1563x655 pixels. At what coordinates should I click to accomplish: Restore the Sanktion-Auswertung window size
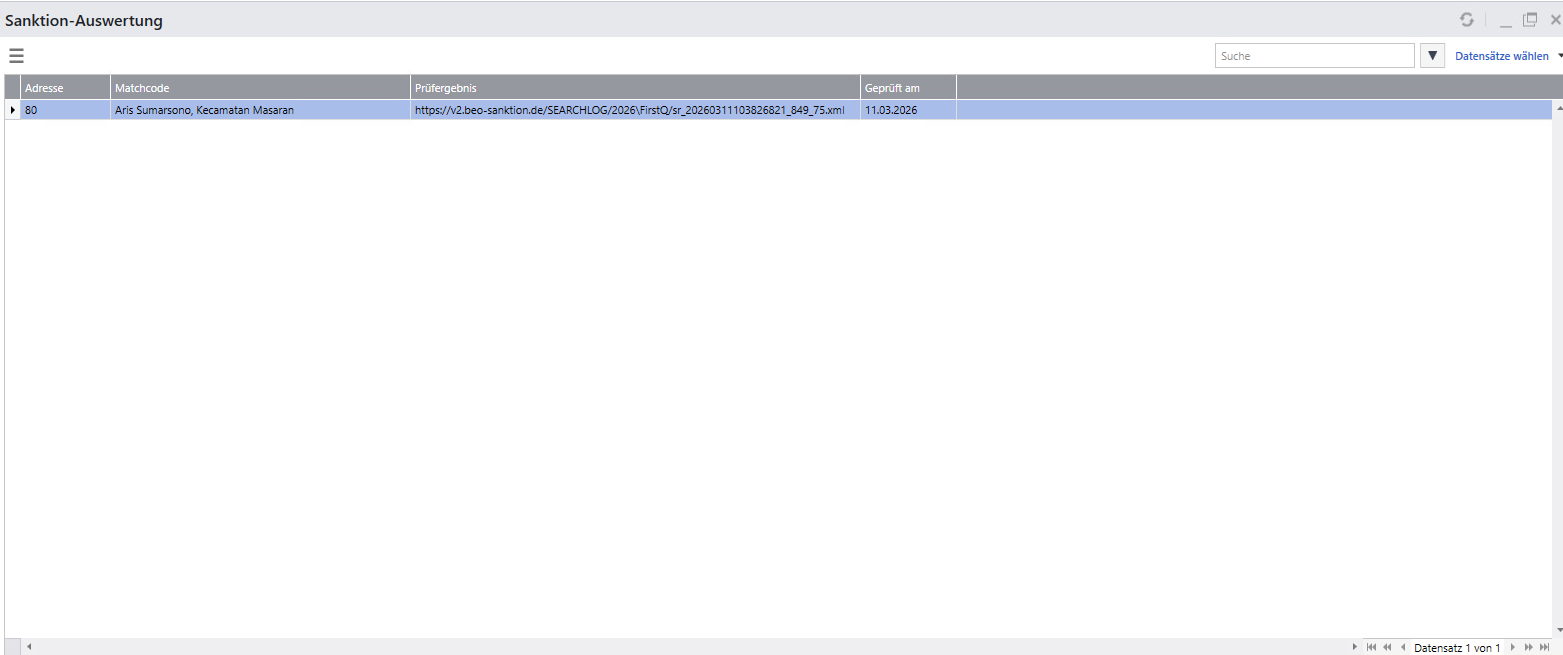coord(1530,20)
